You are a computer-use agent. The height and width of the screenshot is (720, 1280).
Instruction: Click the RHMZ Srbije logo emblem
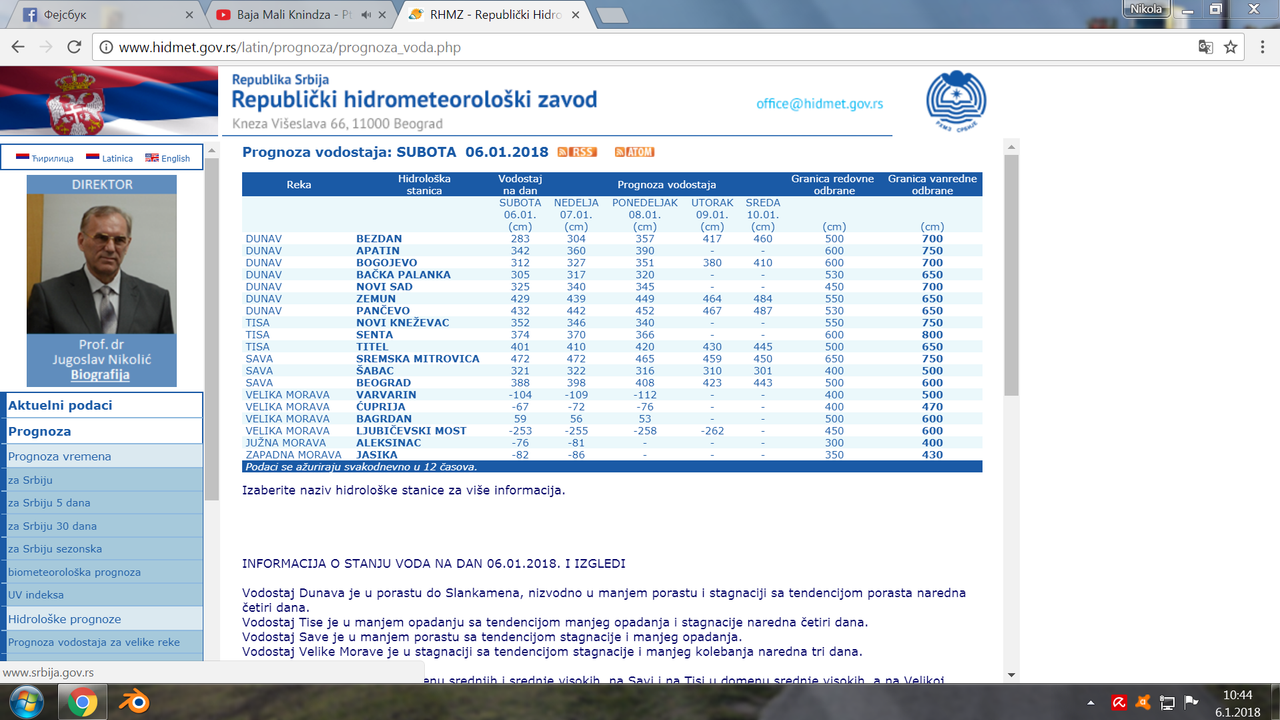956,100
